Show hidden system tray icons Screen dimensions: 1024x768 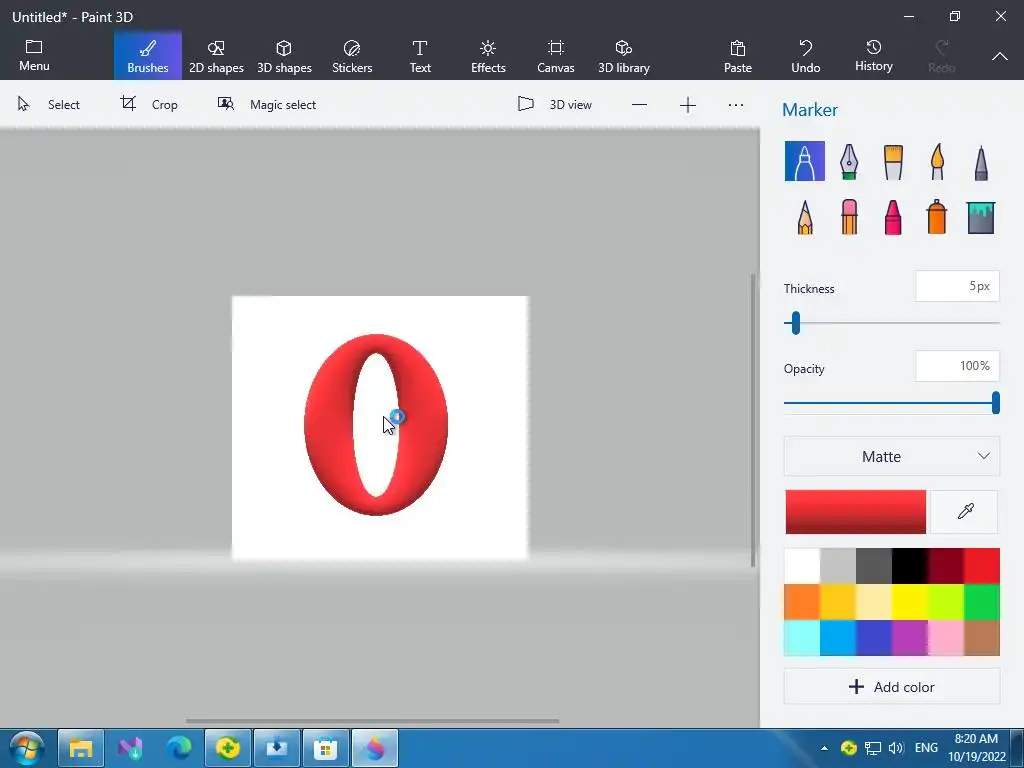click(824, 748)
